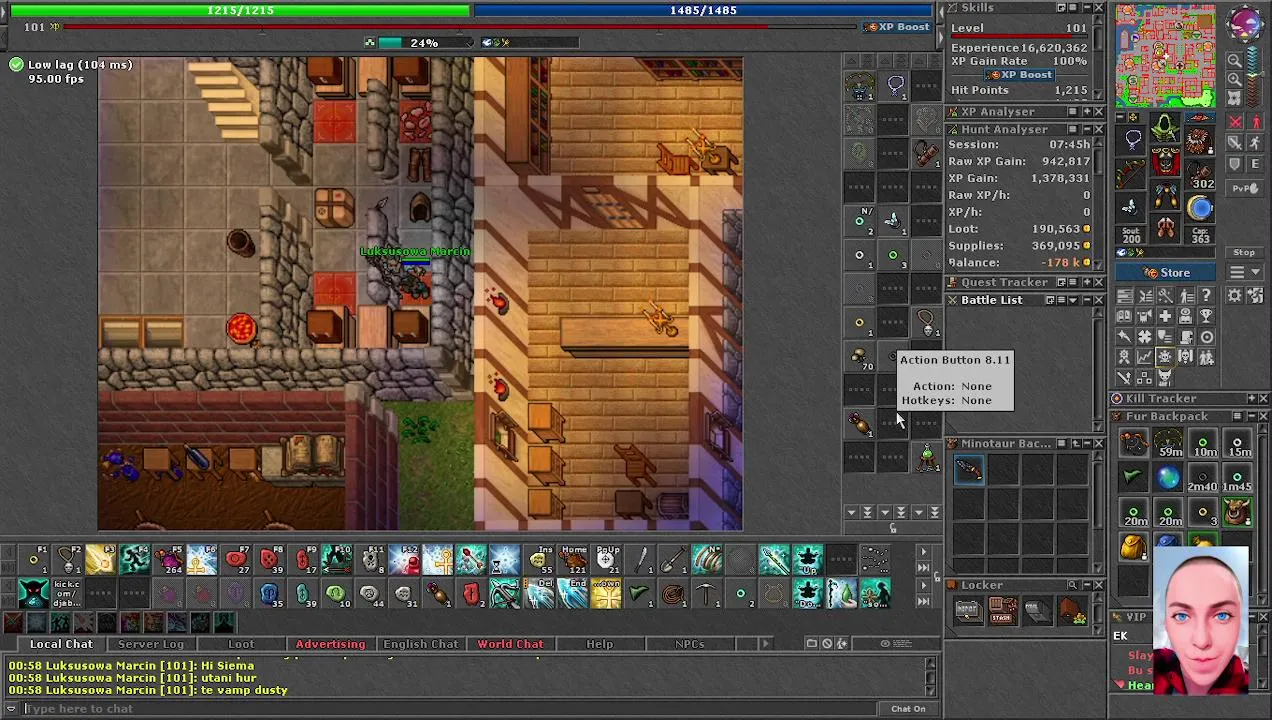Click XP Boost button in Skills panel
This screenshot has width=1272, height=720.
(1019, 75)
